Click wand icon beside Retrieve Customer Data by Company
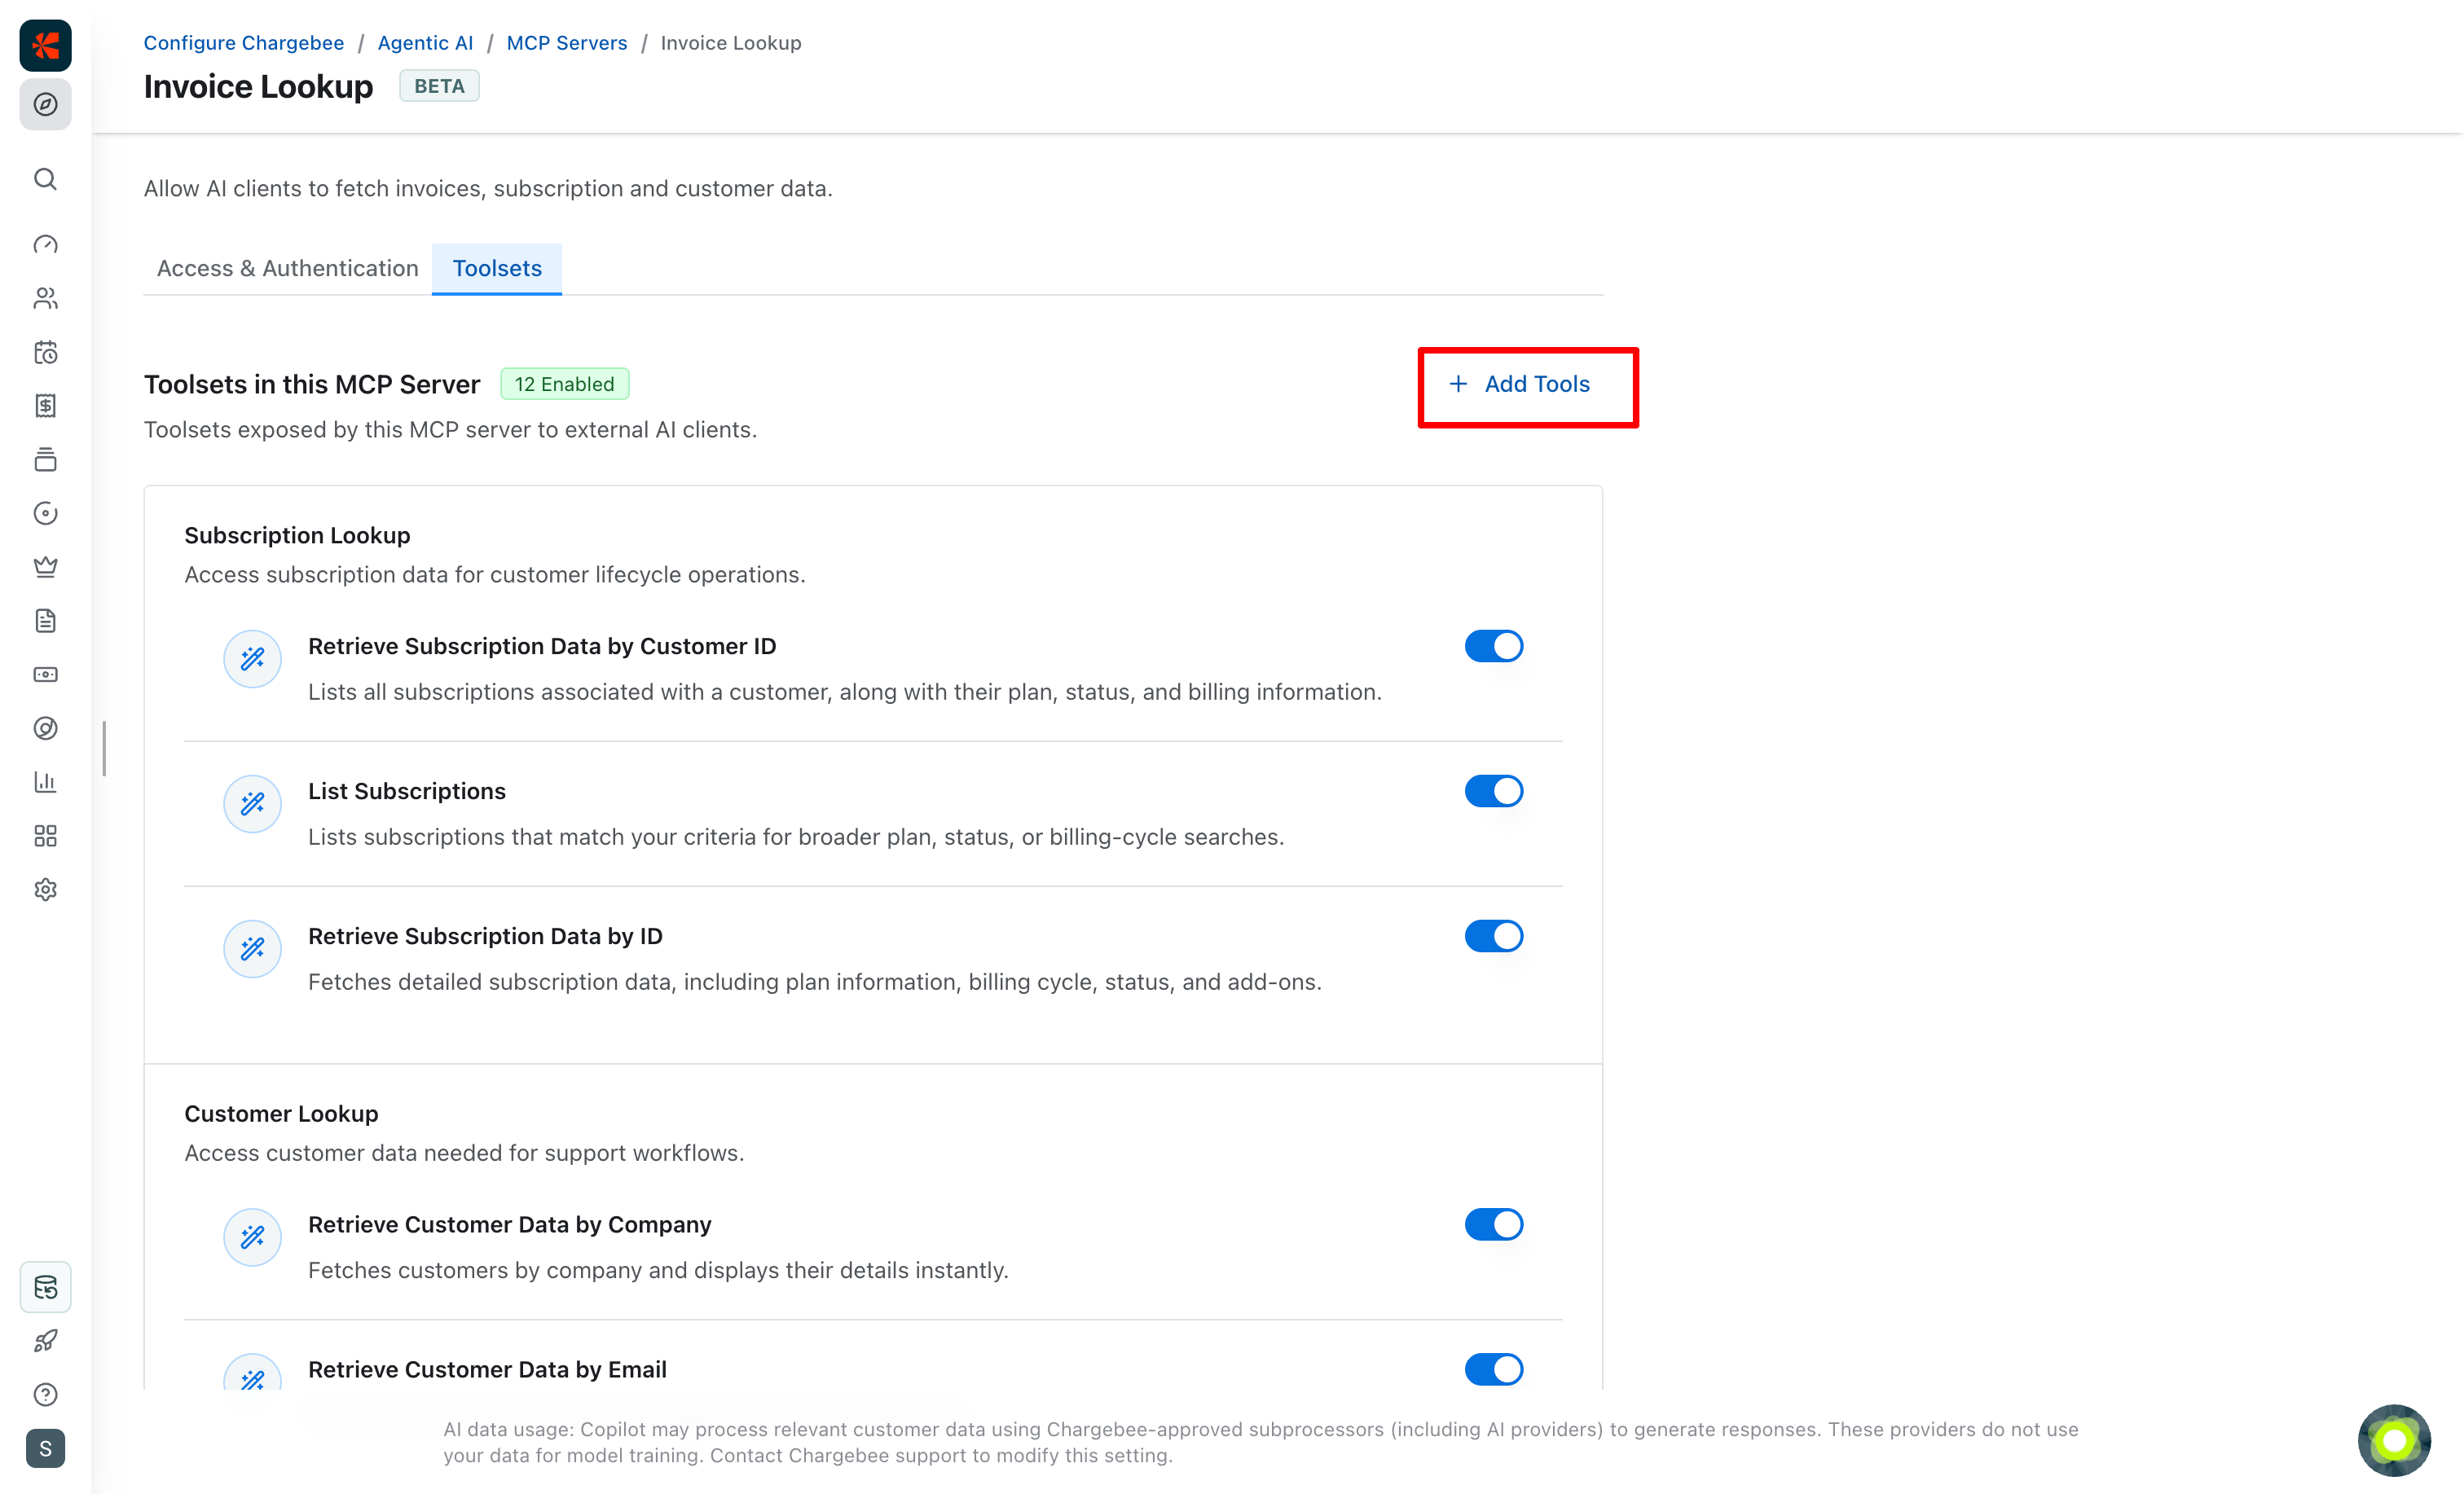This screenshot has height=1494, width=2464. (252, 1238)
